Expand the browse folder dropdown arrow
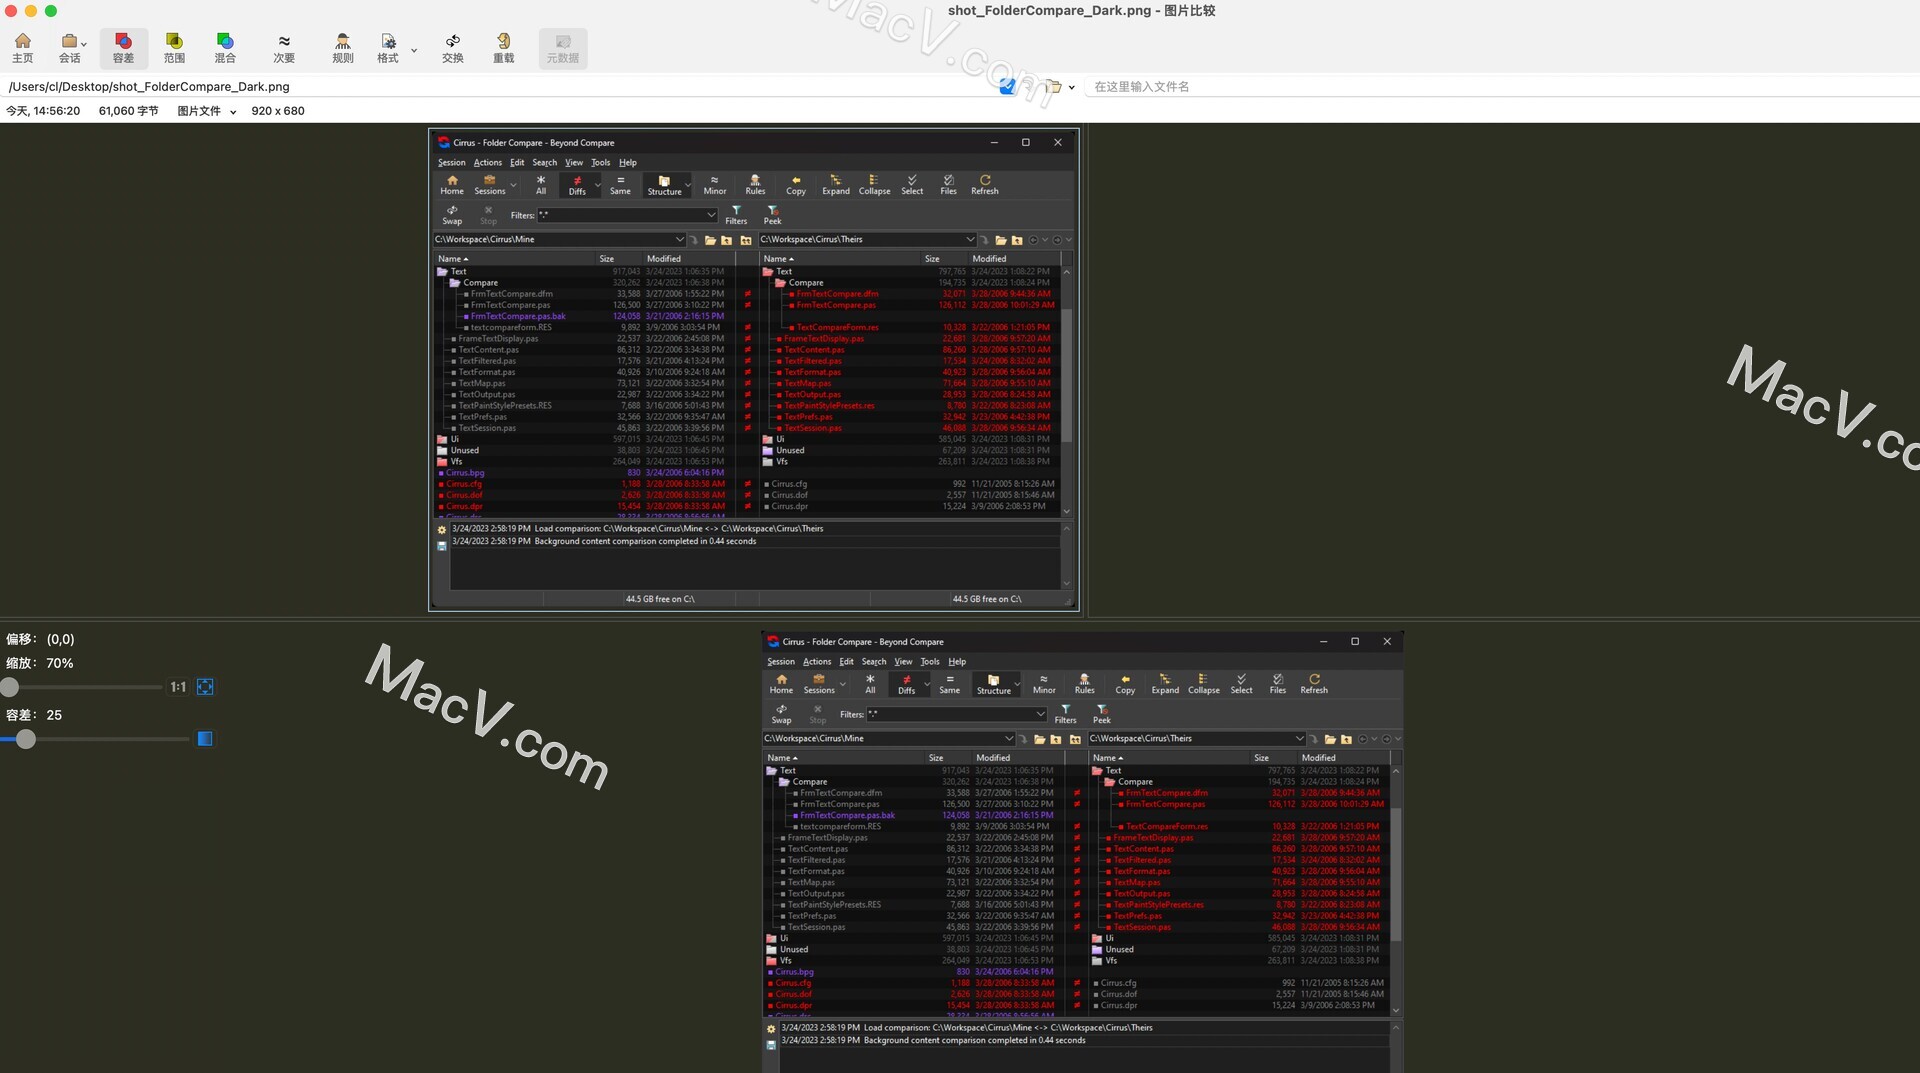The height and width of the screenshot is (1073, 1920). 1071,87
